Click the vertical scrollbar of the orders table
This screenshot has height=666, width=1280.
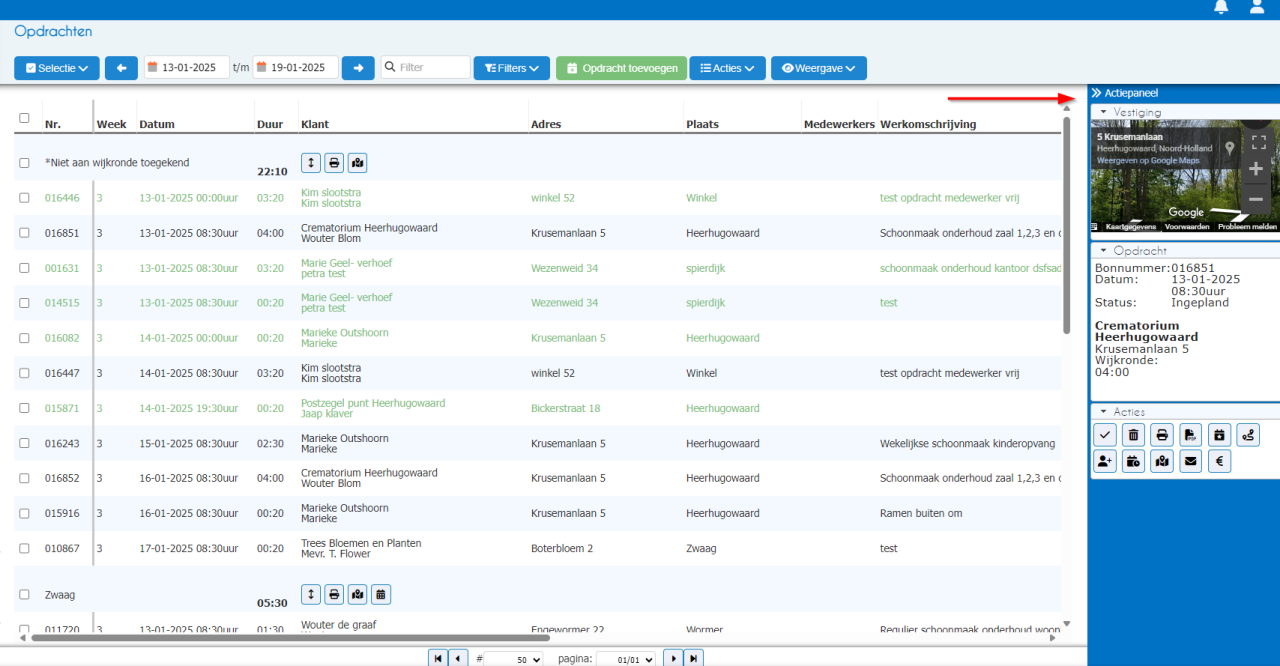pos(1066,225)
